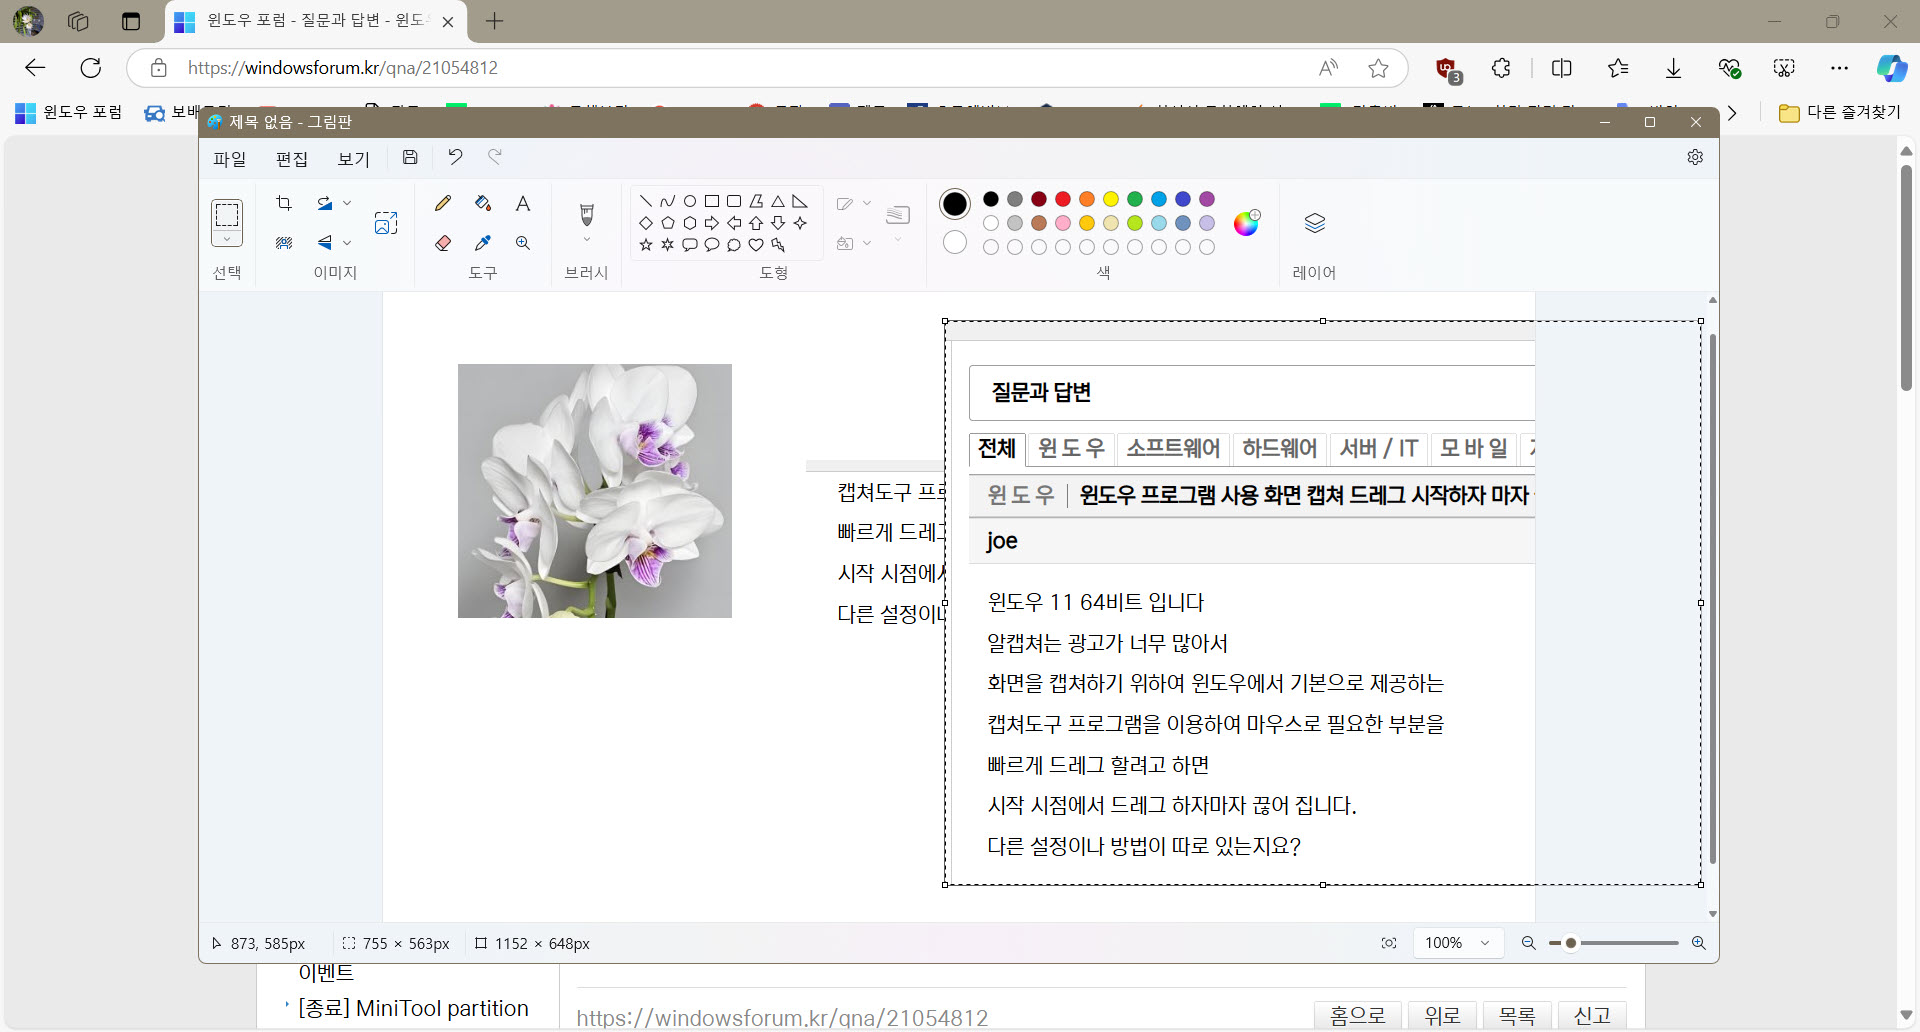The width and height of the screenshot is (1920, 1032).
Task: Open the Brushes tool button
Action: point(587,214)
